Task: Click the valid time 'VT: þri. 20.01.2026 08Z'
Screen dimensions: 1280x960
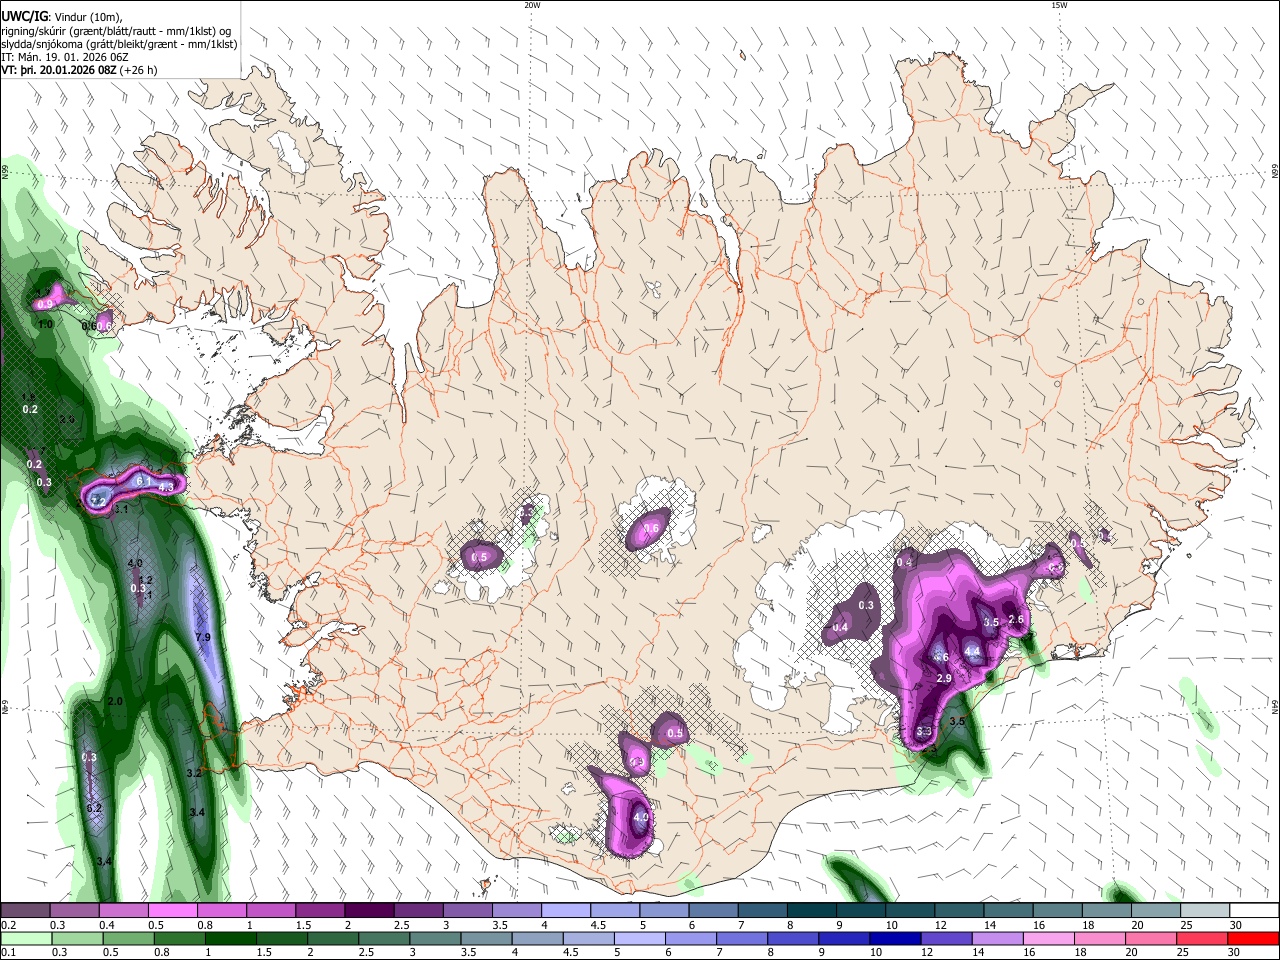Action: point(60,70)
